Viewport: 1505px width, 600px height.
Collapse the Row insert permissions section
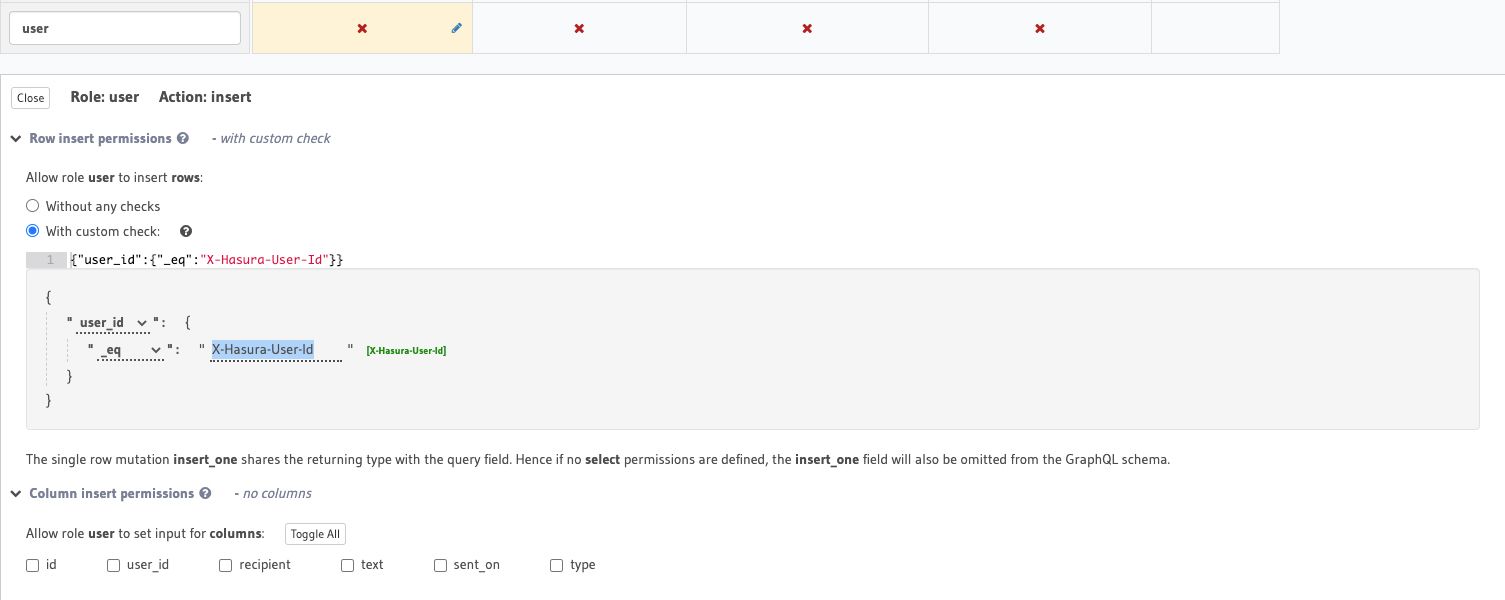point(15,138)
